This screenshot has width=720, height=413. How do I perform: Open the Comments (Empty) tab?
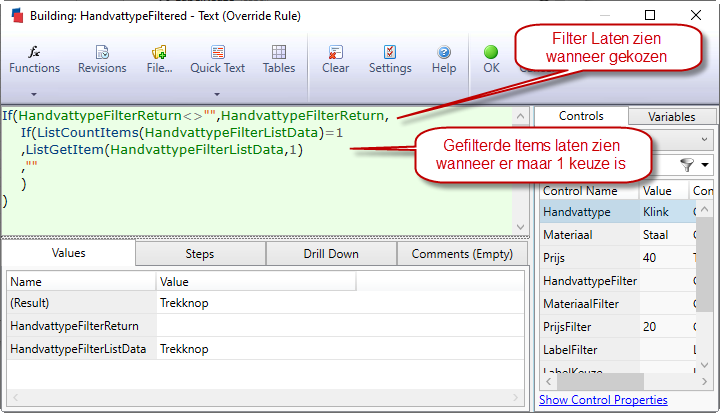462,254
